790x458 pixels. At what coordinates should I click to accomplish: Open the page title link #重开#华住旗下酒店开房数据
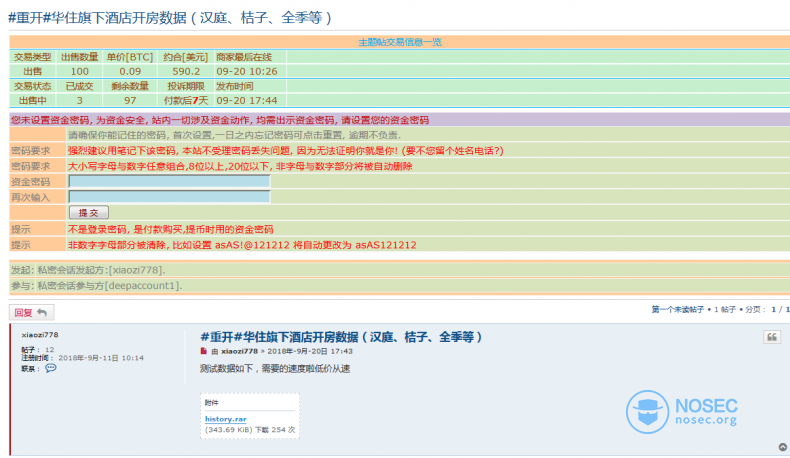pos(170,18)
